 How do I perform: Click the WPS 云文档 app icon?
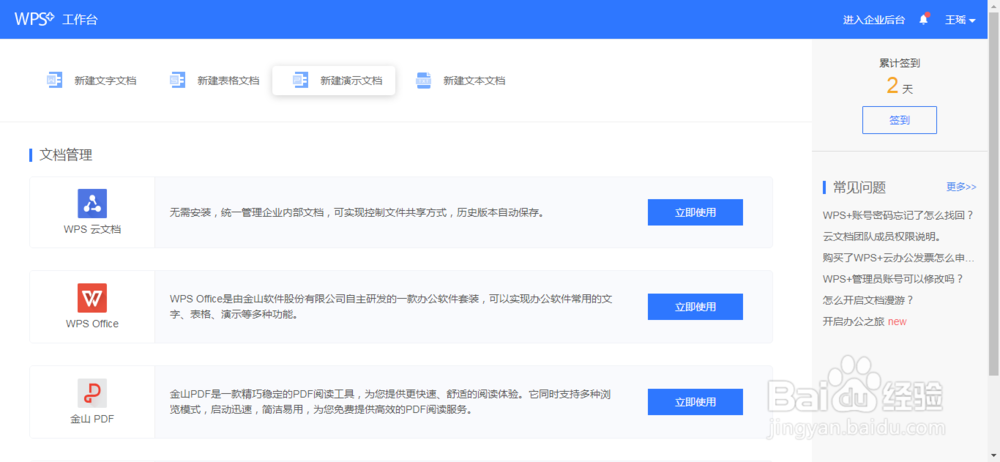(x=92, y=204)
